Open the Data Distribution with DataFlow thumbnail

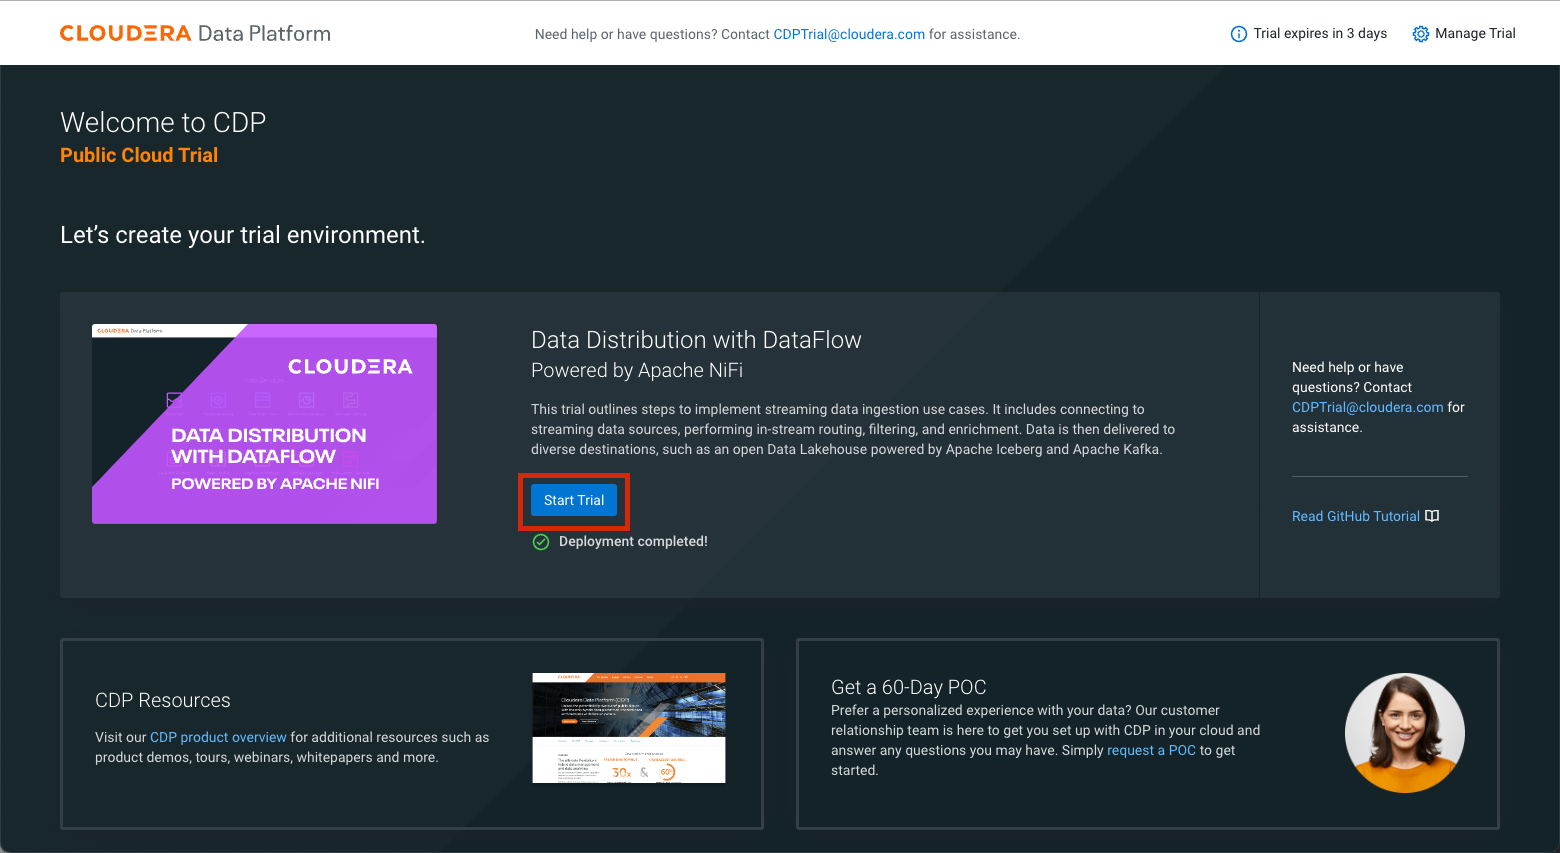tap(264, 424)
